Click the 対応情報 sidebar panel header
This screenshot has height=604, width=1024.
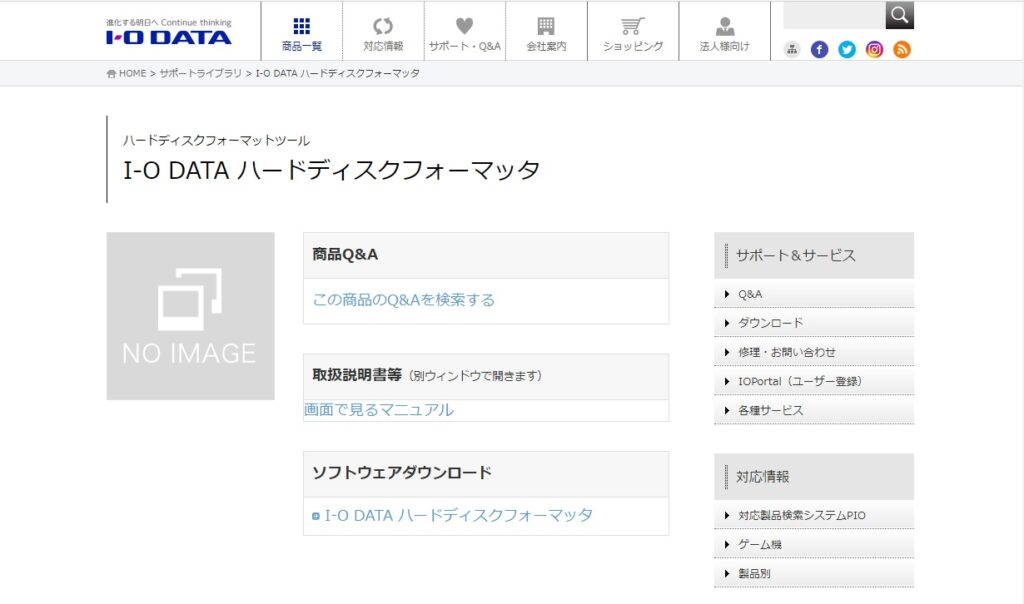coord(814,477)
